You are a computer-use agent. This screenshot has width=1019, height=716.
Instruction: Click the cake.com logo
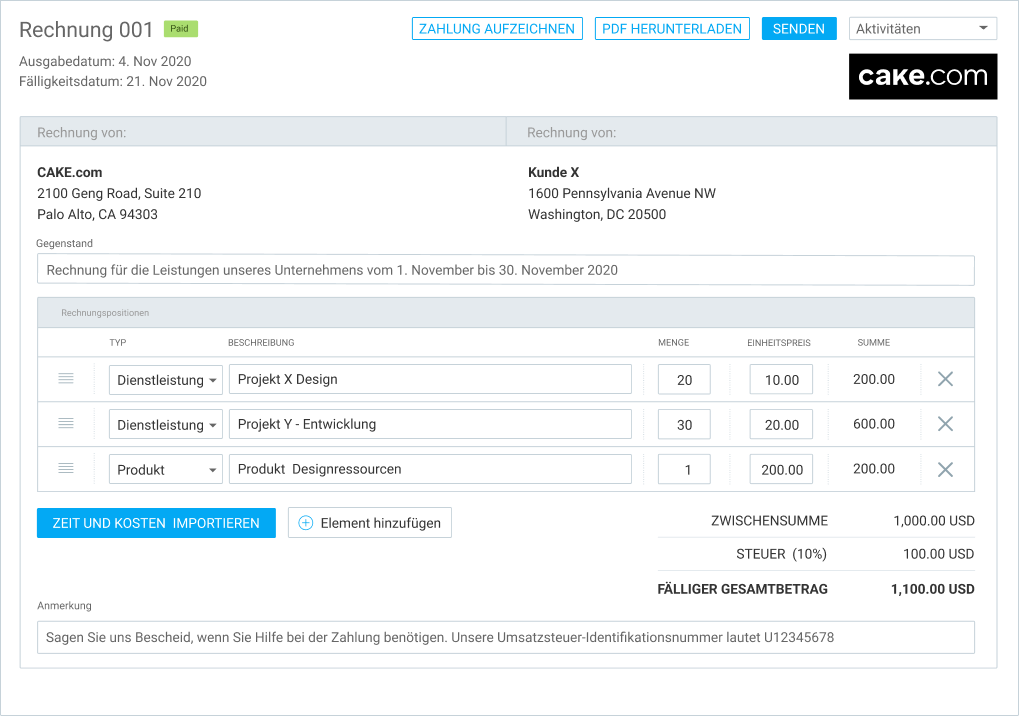[x=923, y=77]
